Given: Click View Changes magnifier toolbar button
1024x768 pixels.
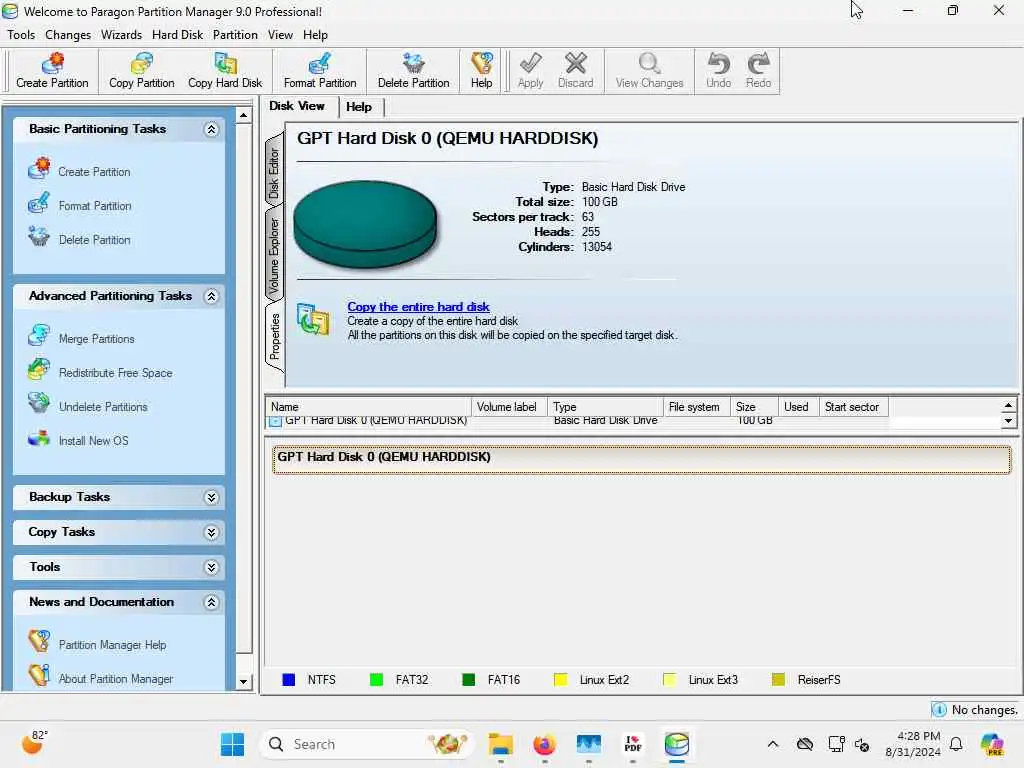Looking at the screenshot, I should (649, 71).
